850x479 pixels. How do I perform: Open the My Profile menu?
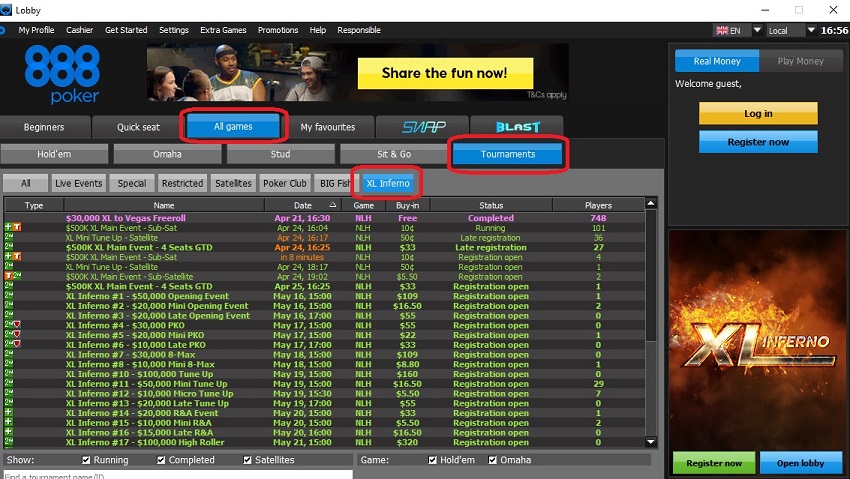coord(36,30)
